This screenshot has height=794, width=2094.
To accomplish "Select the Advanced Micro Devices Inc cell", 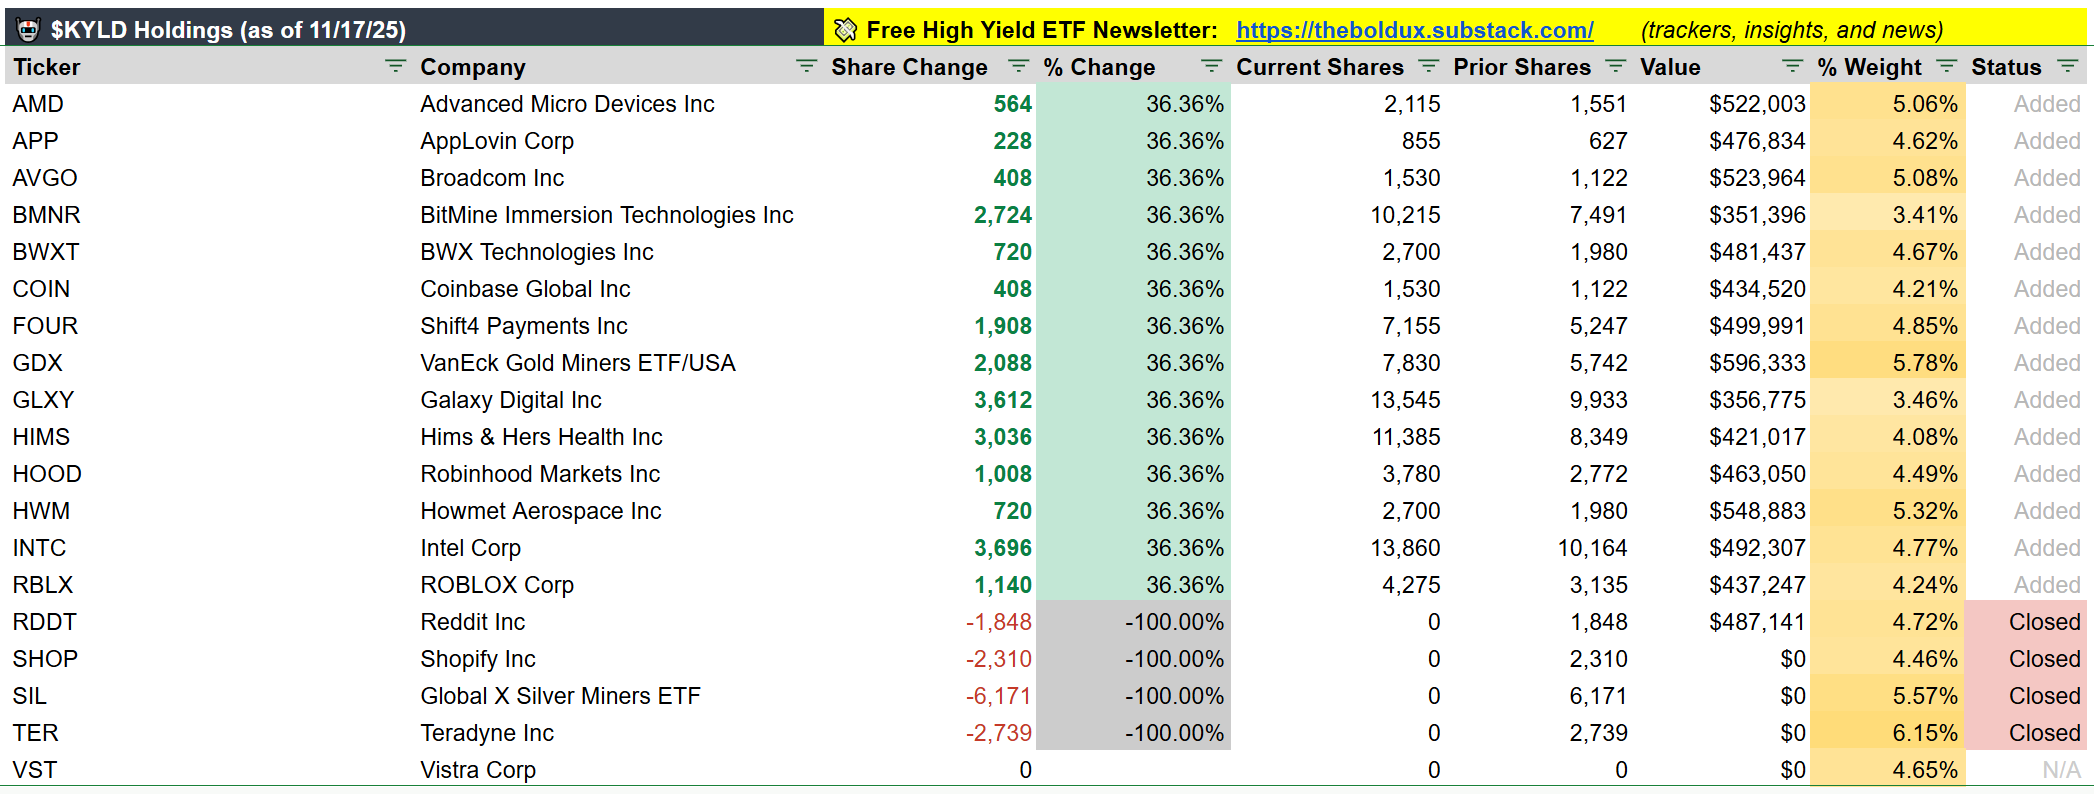I will coord(618,104).
